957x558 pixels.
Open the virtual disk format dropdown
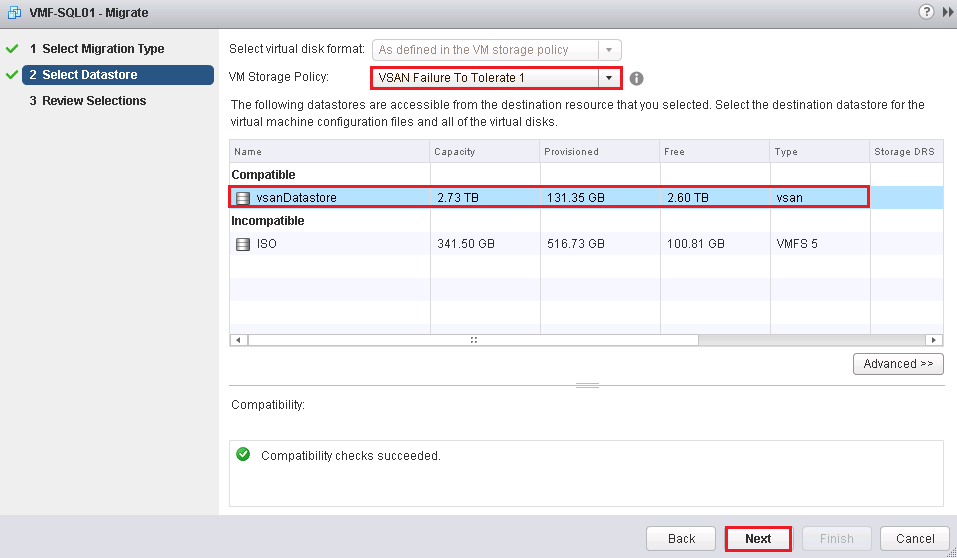[x=608, y=50]
